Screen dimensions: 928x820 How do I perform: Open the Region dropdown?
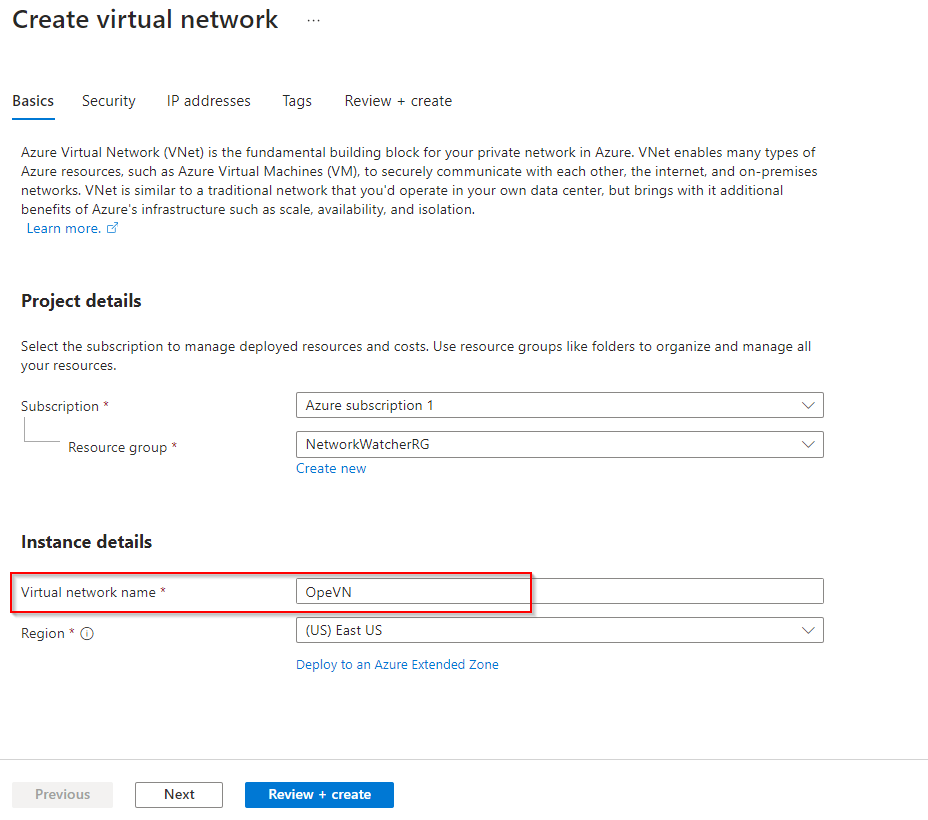pos(808,630)
